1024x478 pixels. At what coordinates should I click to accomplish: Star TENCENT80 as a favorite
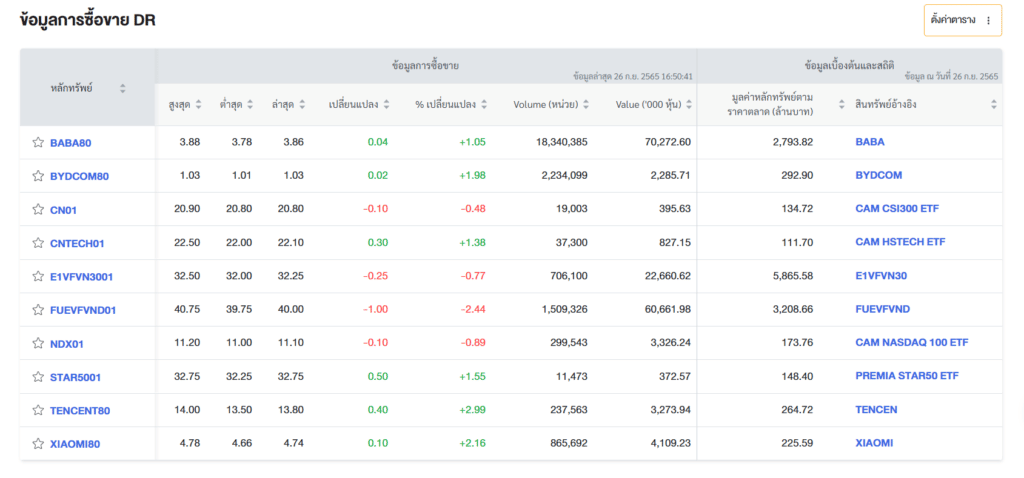tap(38, 410)
